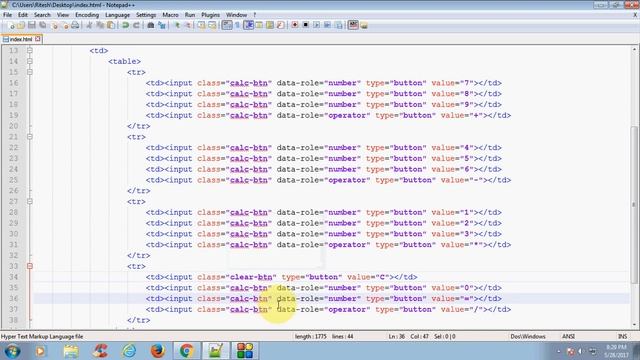Toggle Show All Characters in the toolbar
This screenshot has width=640, height=360.
tap(237, 25)
